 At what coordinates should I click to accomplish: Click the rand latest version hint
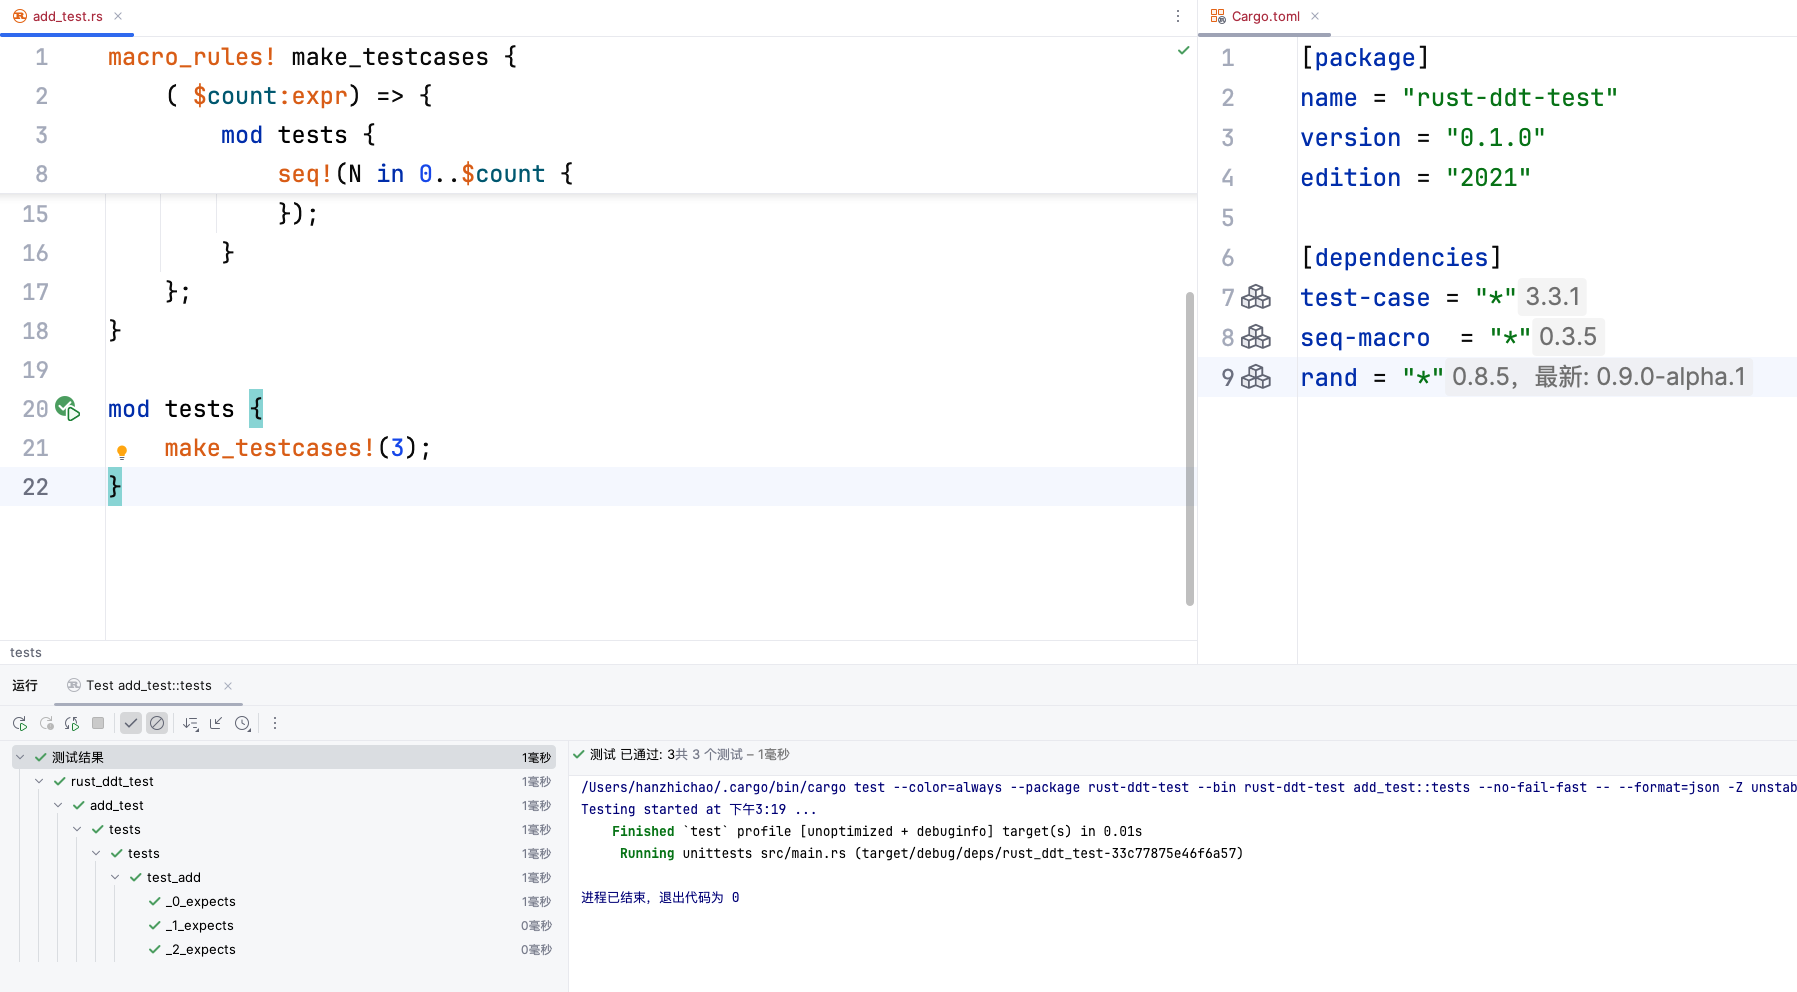pos(1598,377)
